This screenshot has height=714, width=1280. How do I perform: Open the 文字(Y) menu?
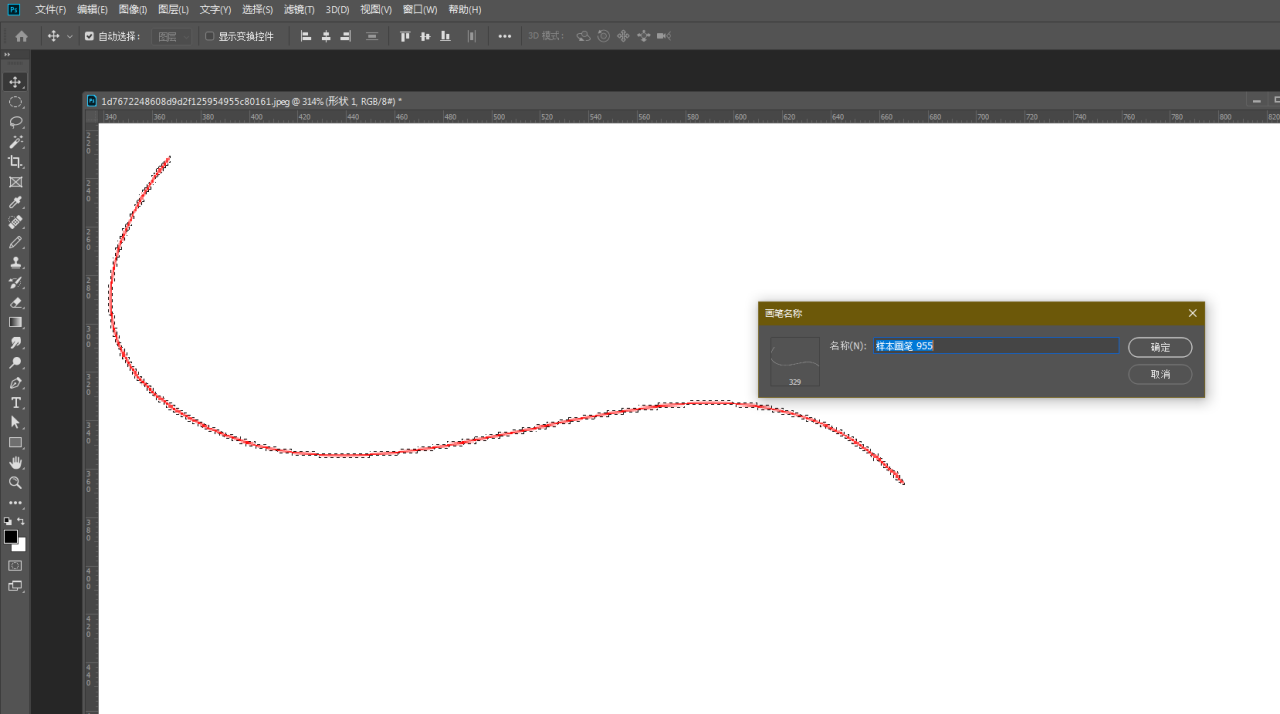tap(215, 9)
